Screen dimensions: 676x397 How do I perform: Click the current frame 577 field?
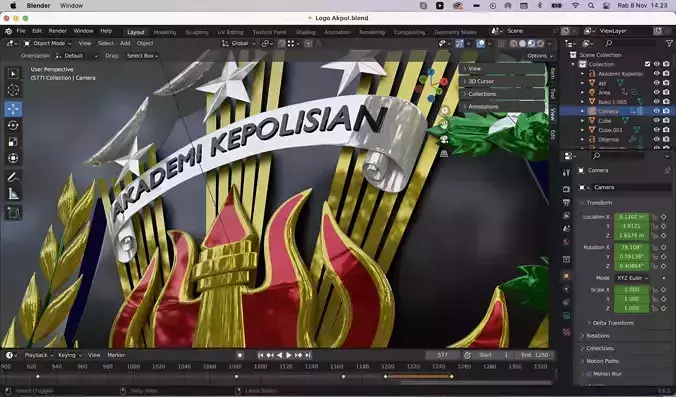(x=442, y=355)
